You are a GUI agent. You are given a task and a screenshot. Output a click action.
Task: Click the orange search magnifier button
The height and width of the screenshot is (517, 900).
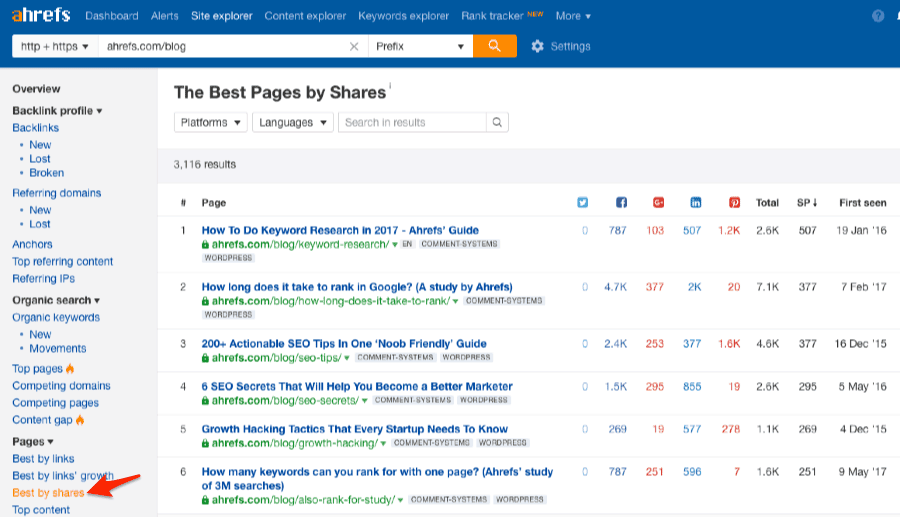click(494, 46)
